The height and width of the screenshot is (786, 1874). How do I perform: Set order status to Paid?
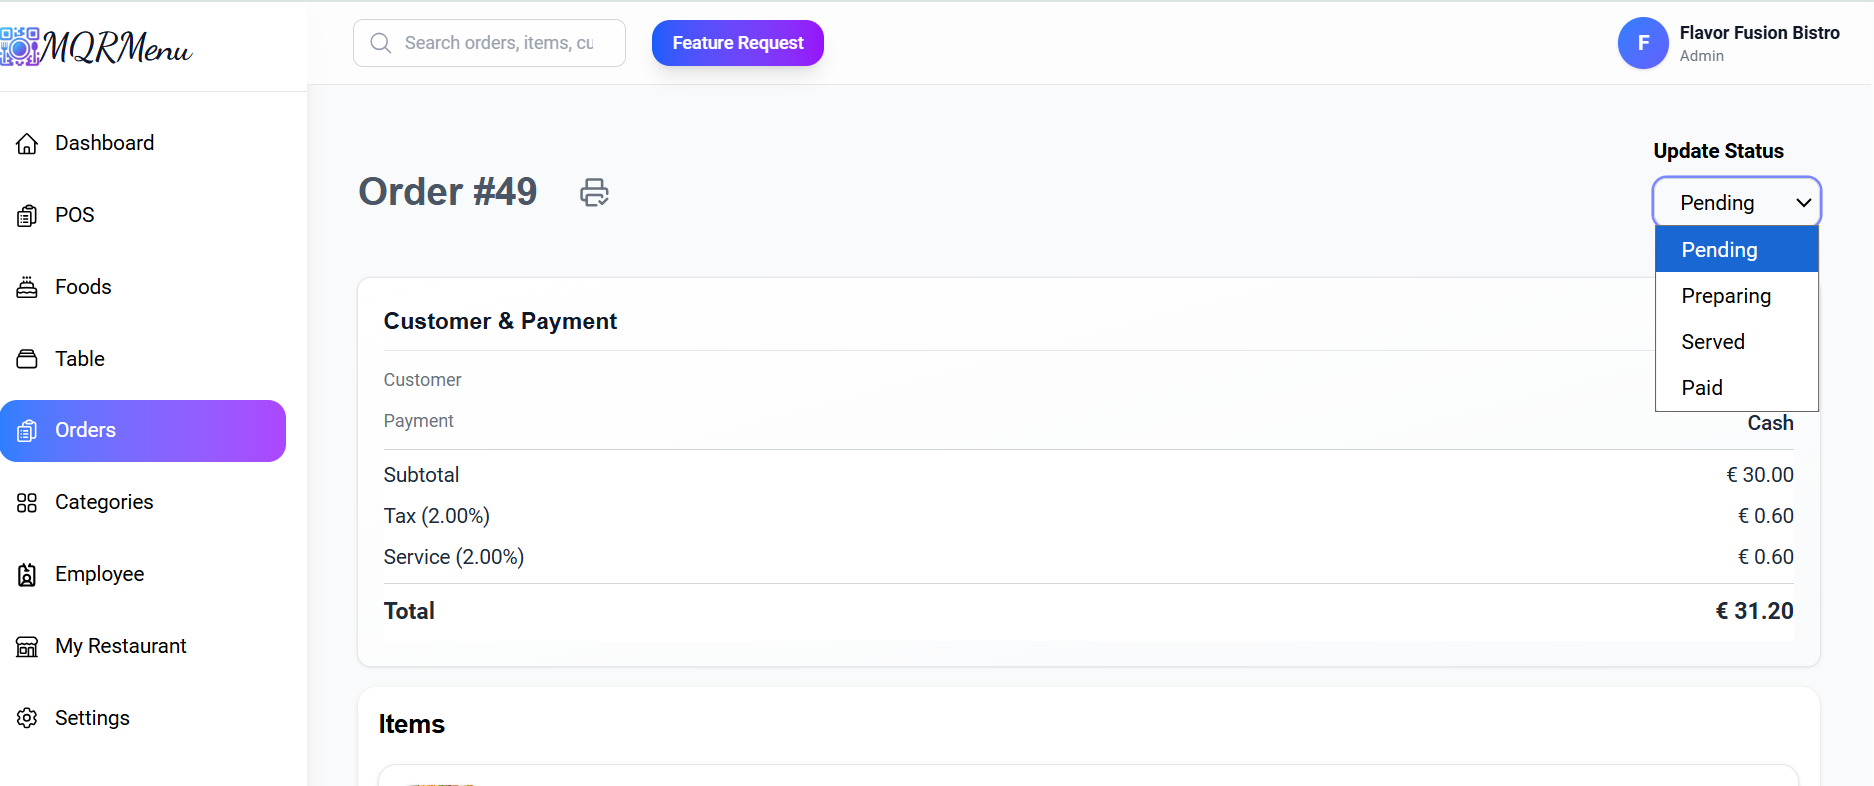(1702, 388)
